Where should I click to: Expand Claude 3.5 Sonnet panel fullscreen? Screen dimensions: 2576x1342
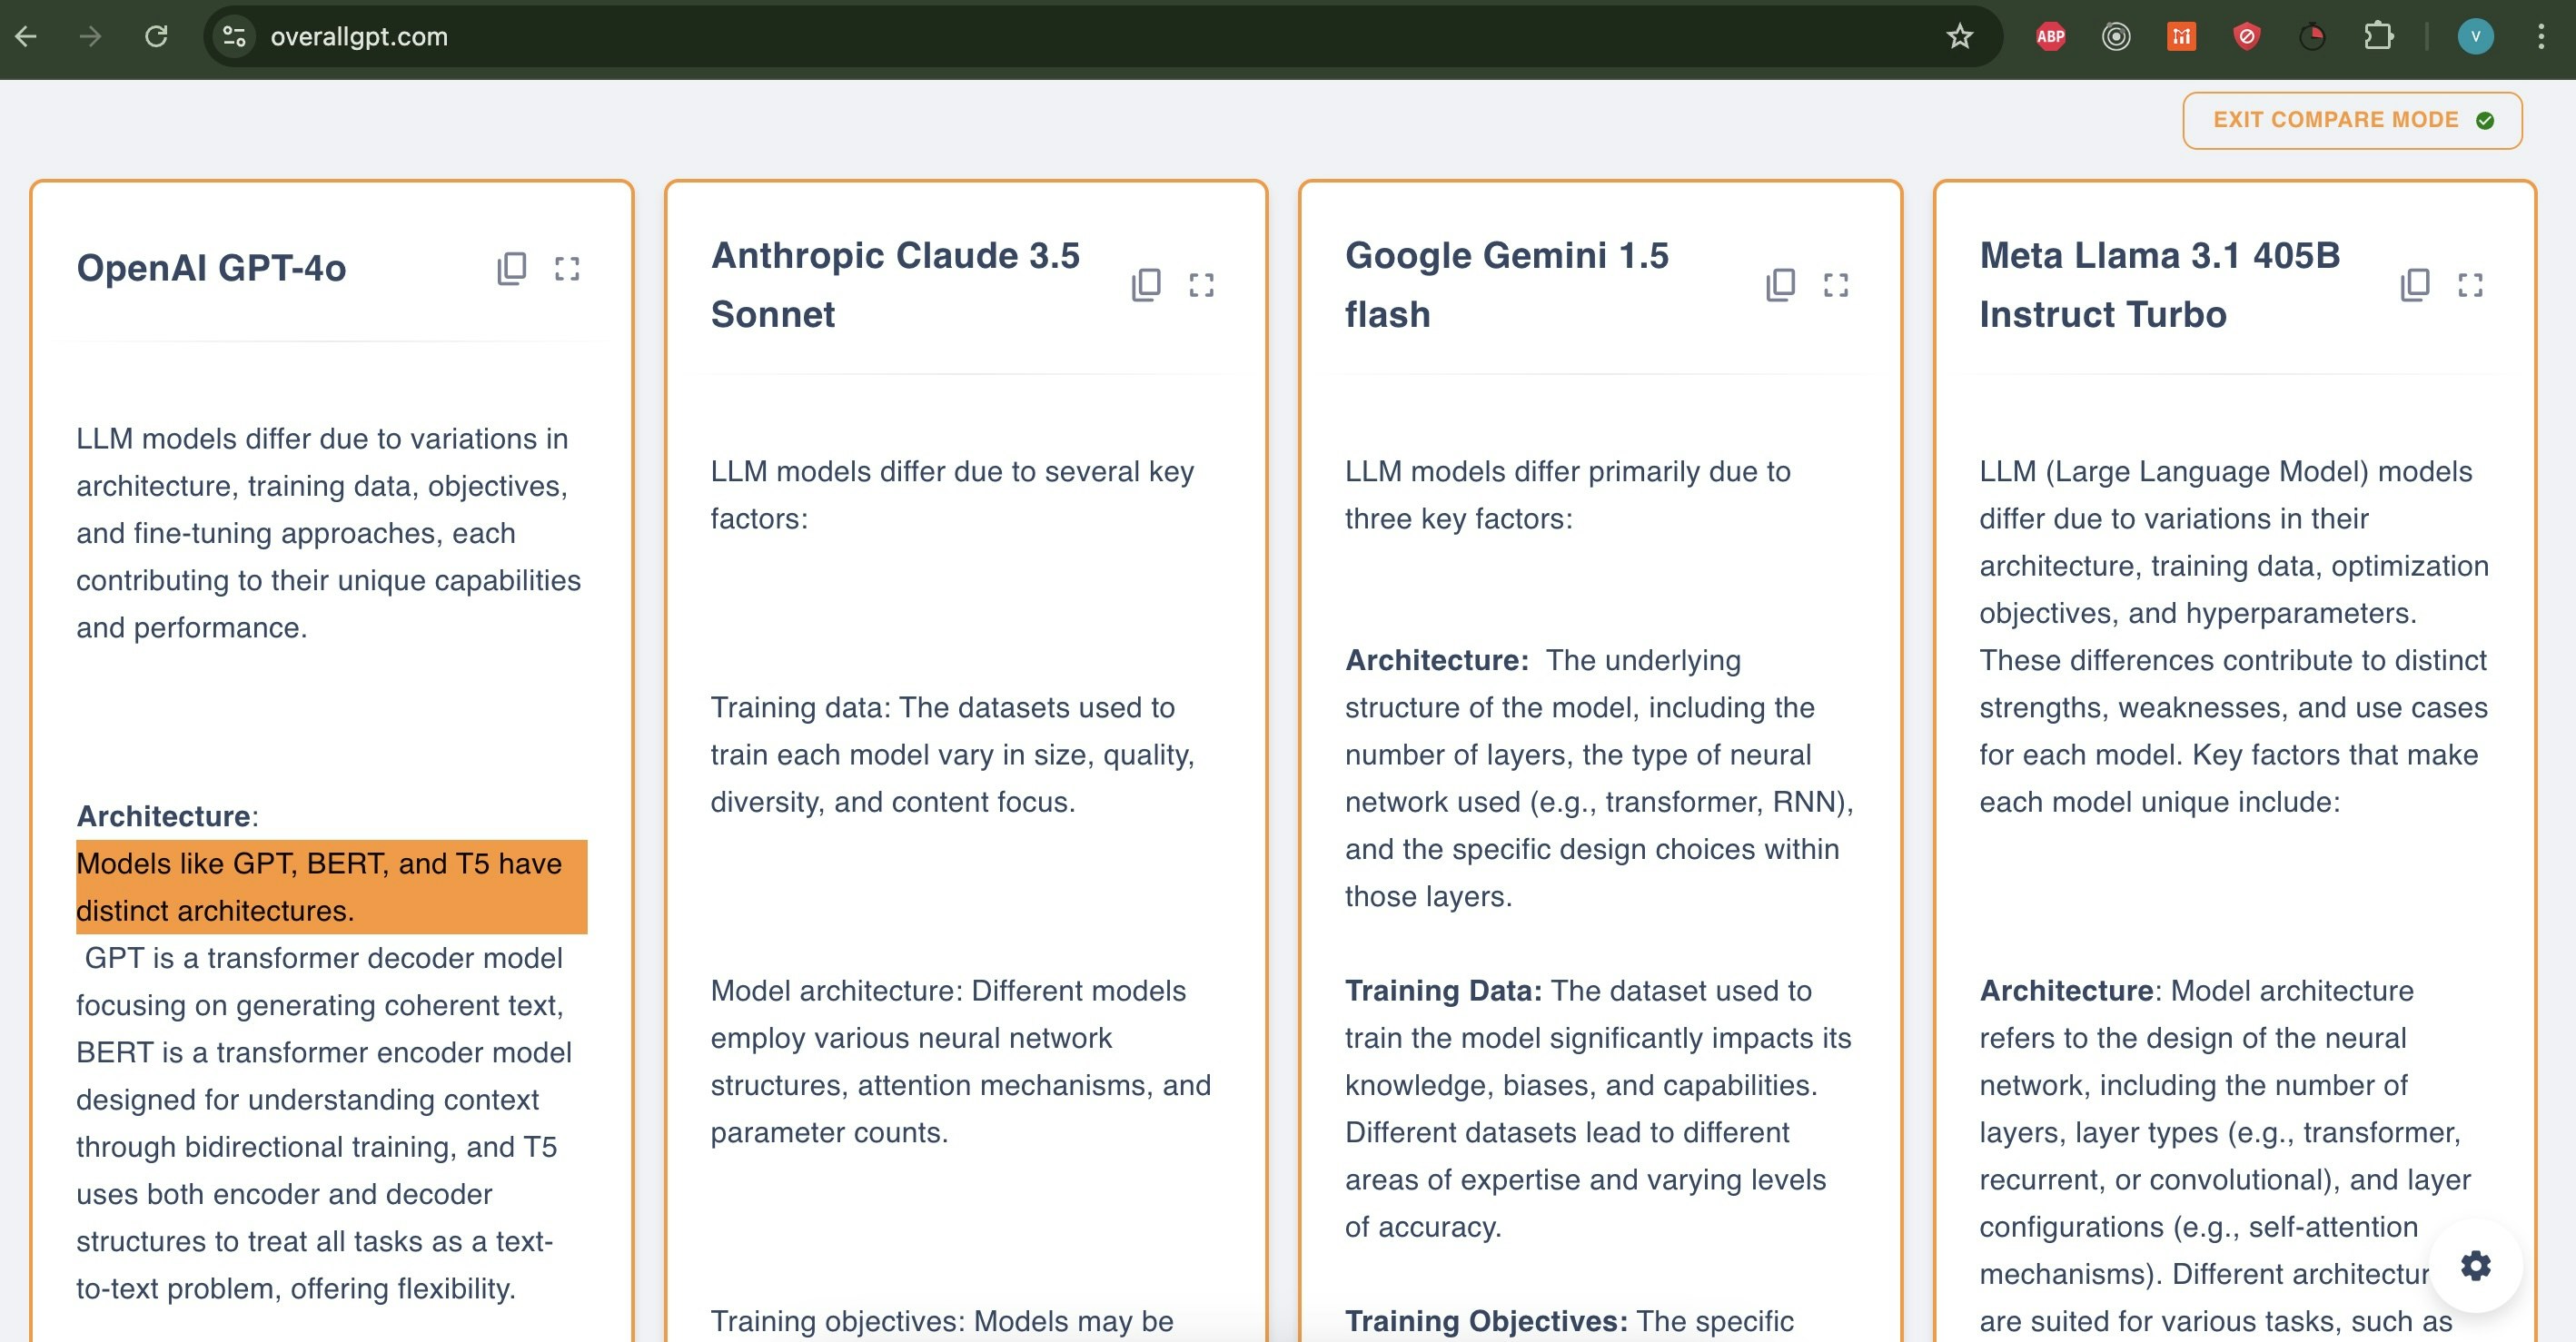[x=1201, y=285]
